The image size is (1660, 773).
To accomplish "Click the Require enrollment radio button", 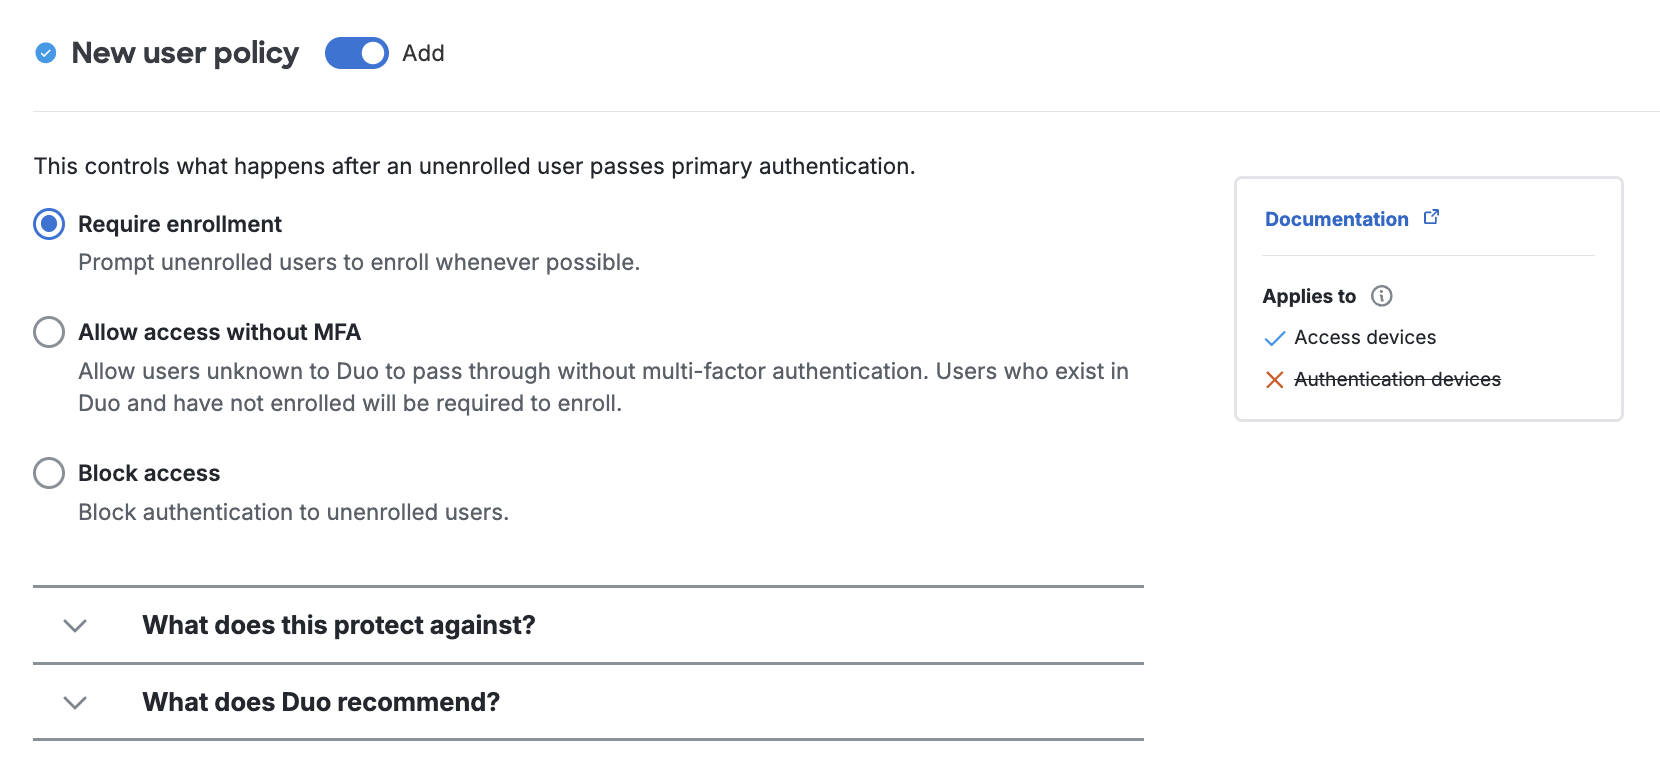I will 48,224.
